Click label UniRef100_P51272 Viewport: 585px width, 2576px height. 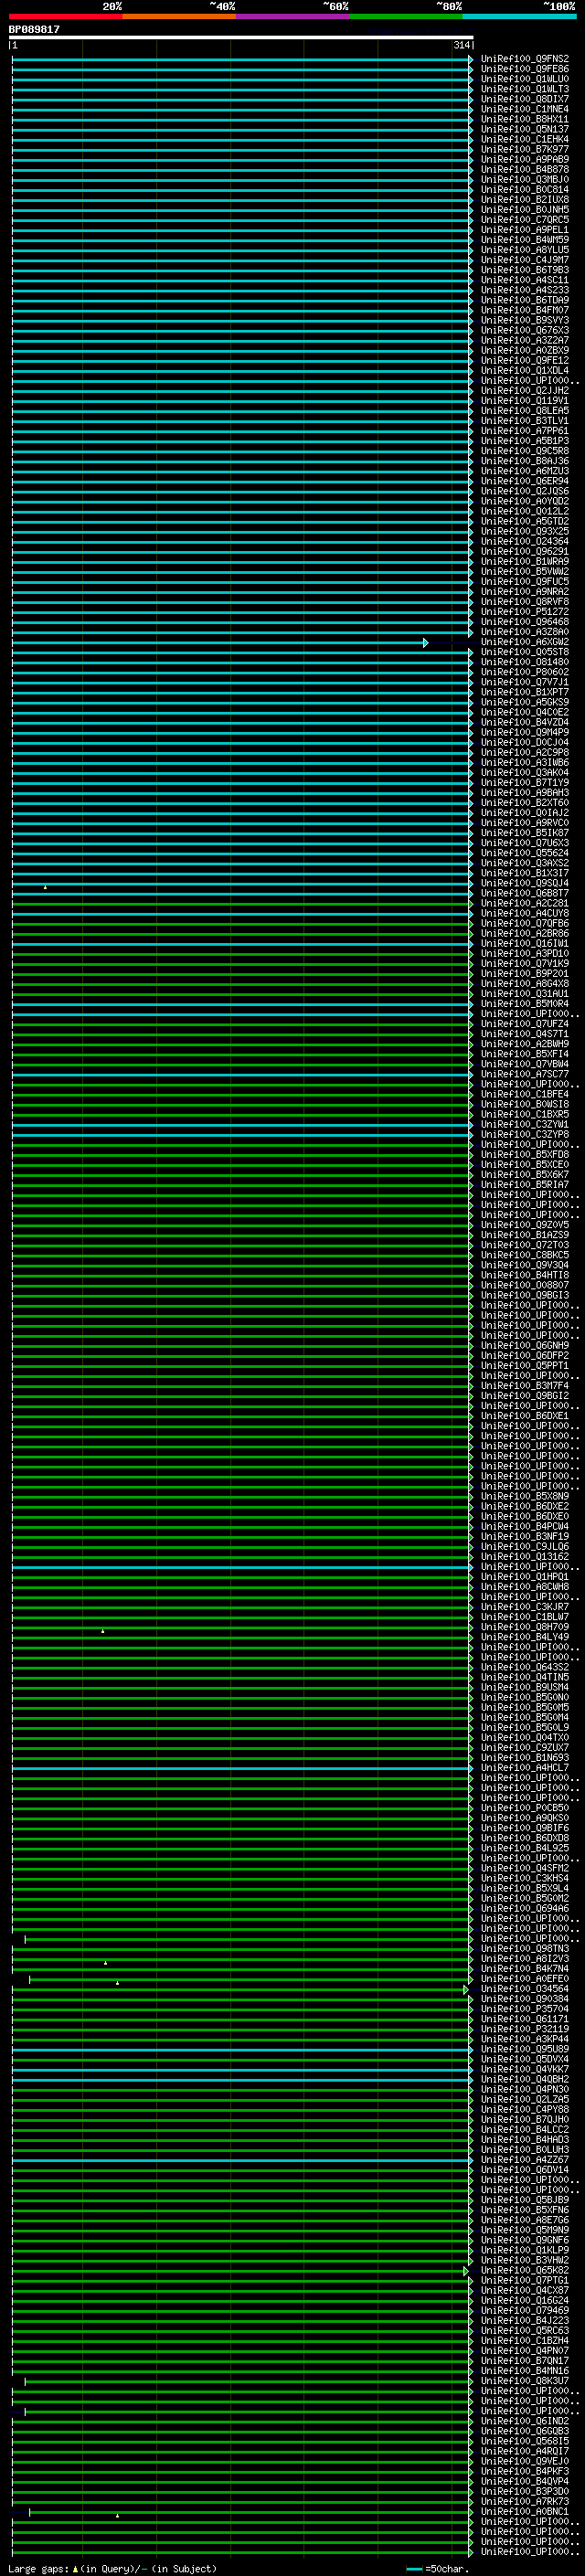point(525,612)
